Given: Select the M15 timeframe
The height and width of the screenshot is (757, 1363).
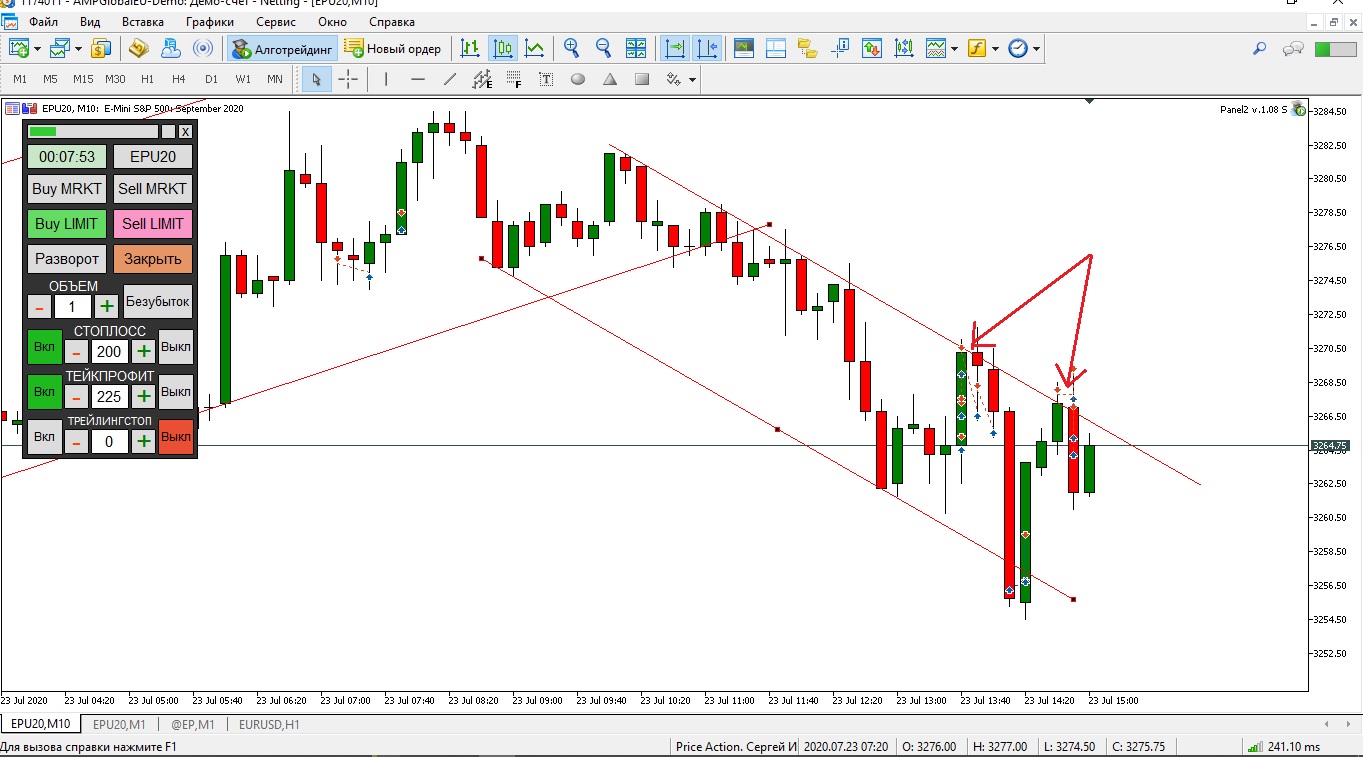Looking at the screenshot, I should 83,79.
